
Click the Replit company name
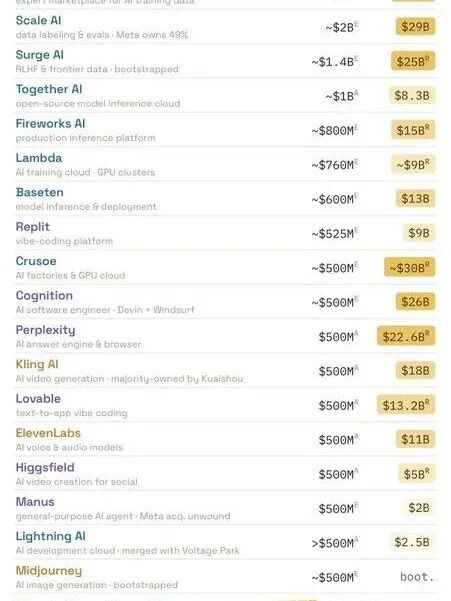[x=33, y=227]
